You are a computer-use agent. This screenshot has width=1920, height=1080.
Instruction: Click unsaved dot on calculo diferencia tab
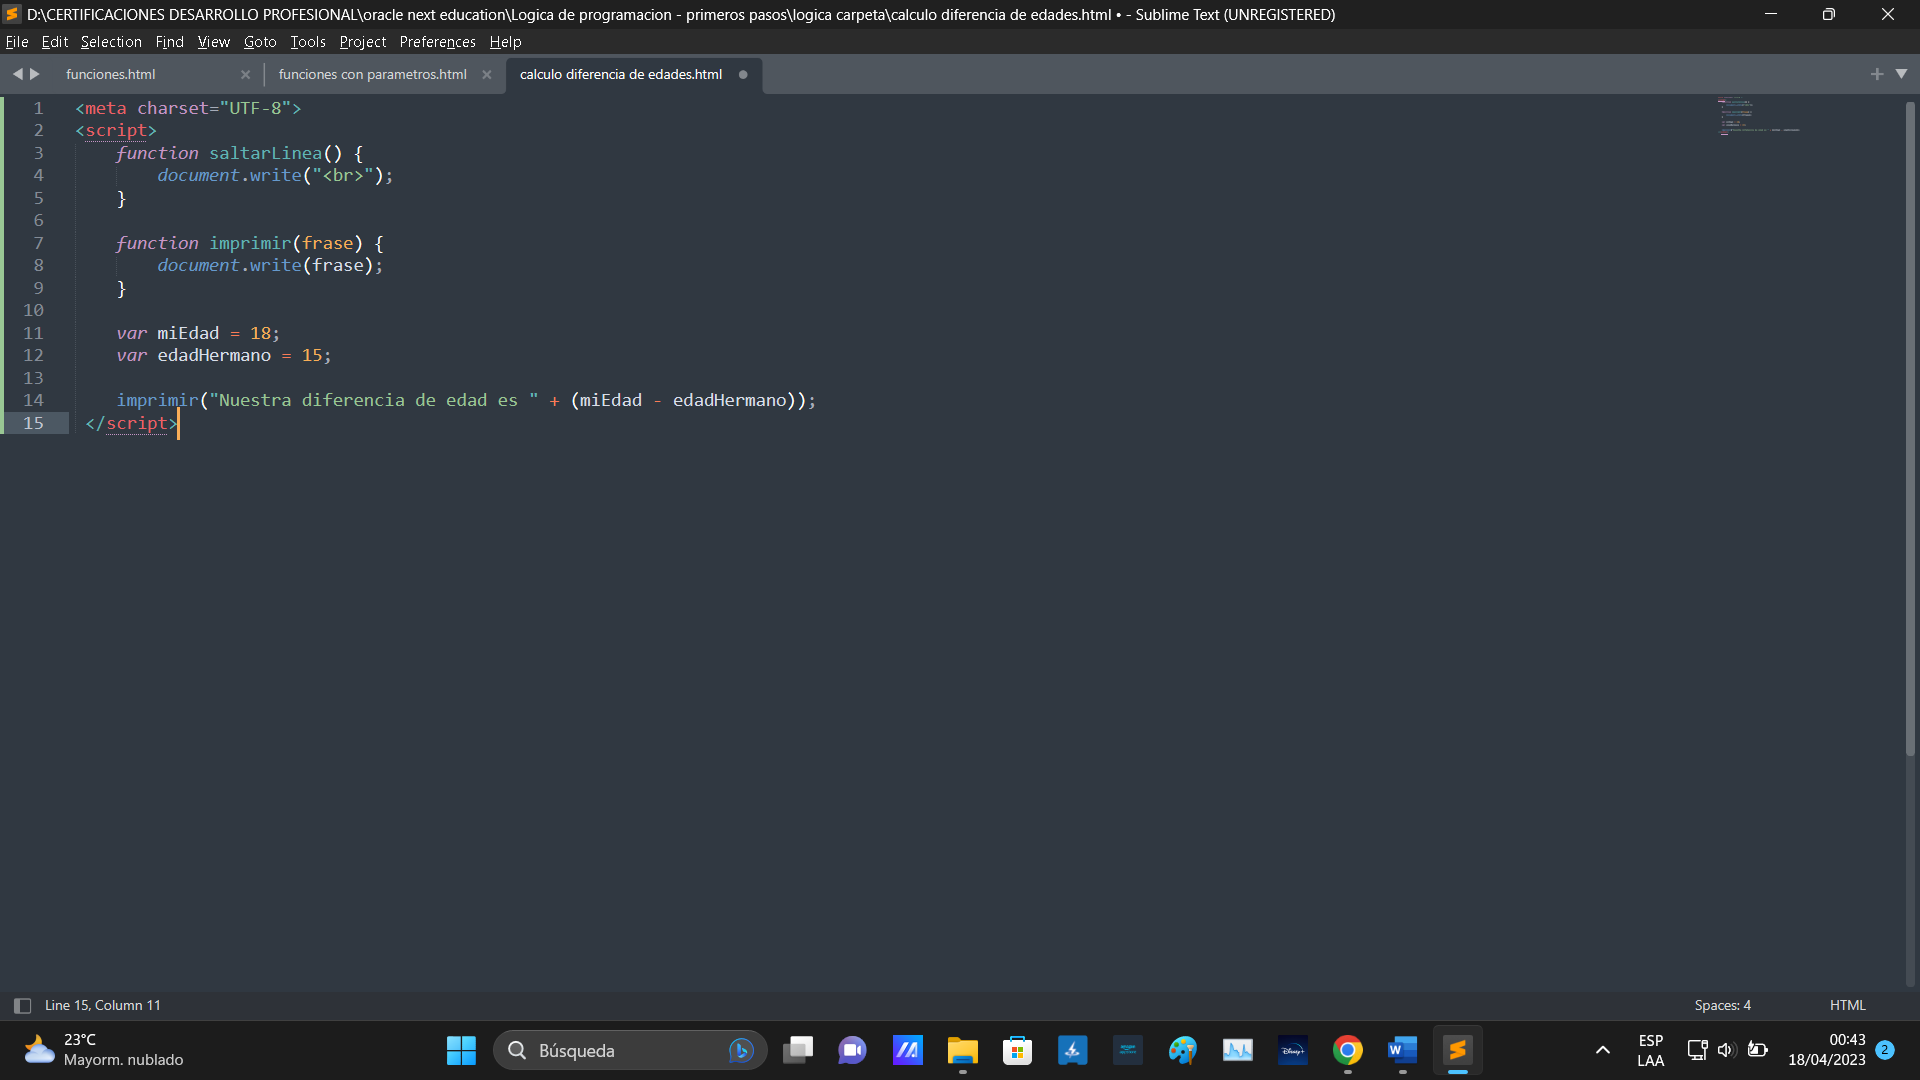[743, 75]
